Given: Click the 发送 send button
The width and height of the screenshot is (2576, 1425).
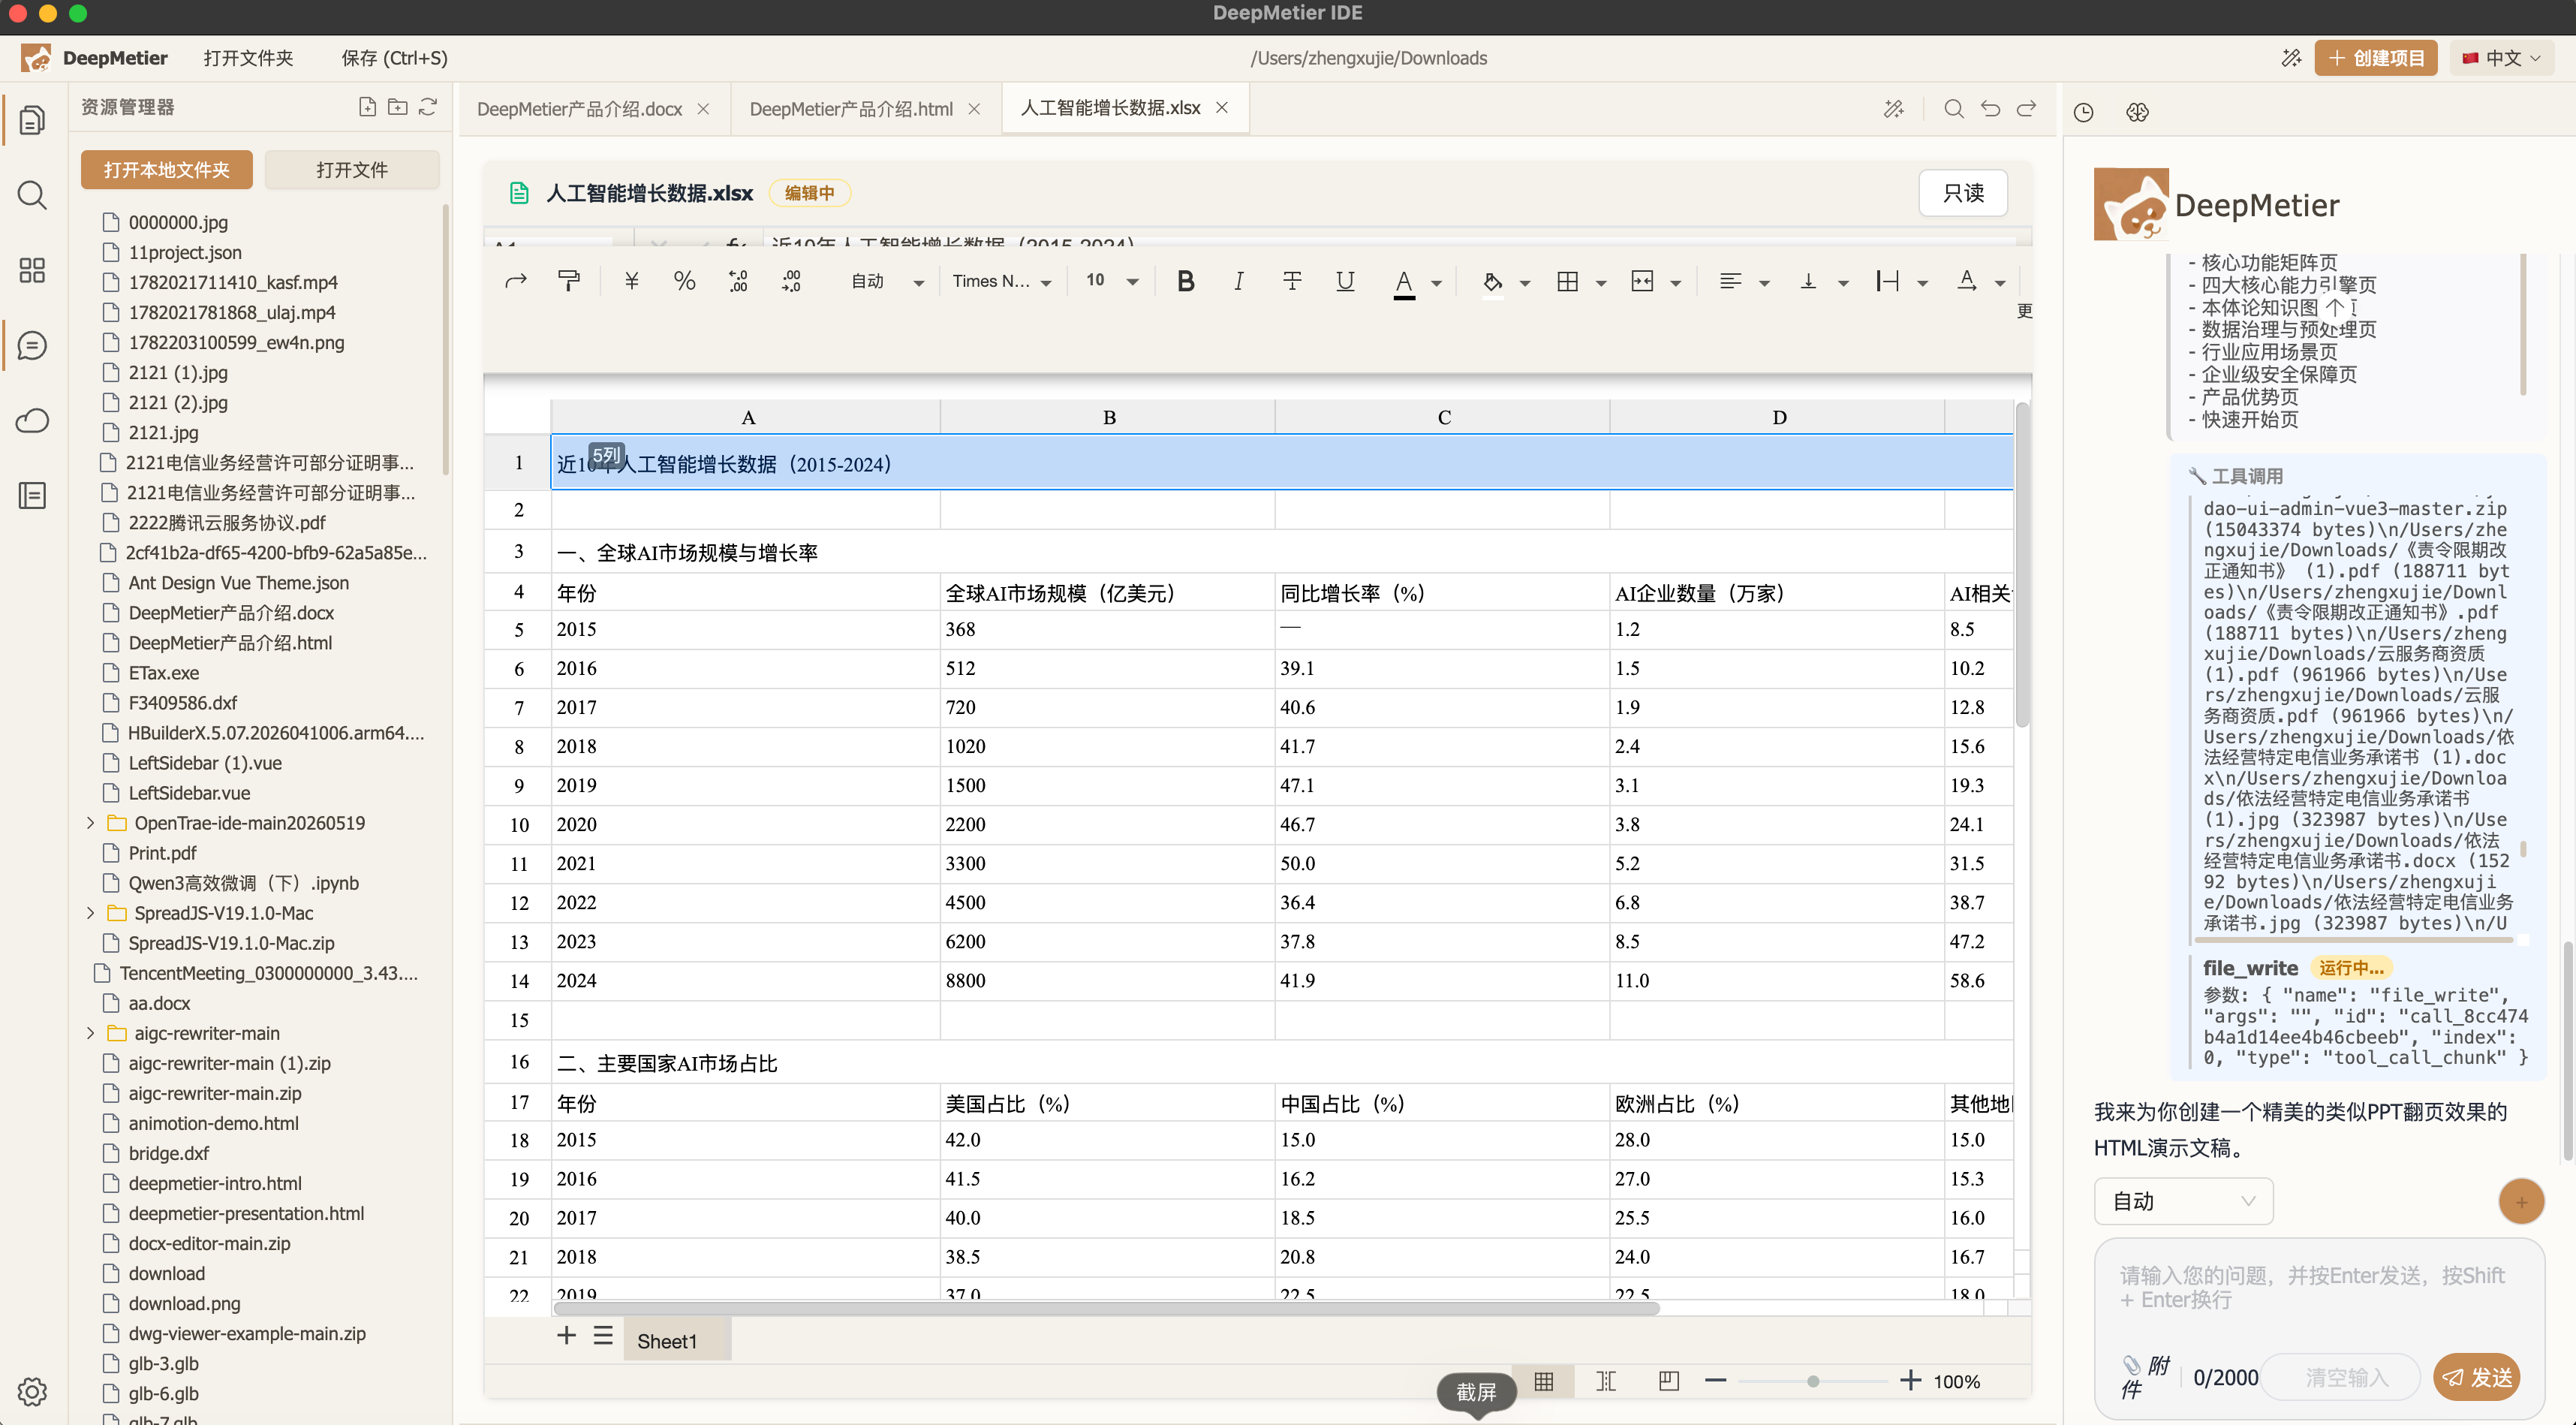Looking at the screenshot, I should tap(2477, 1376).
